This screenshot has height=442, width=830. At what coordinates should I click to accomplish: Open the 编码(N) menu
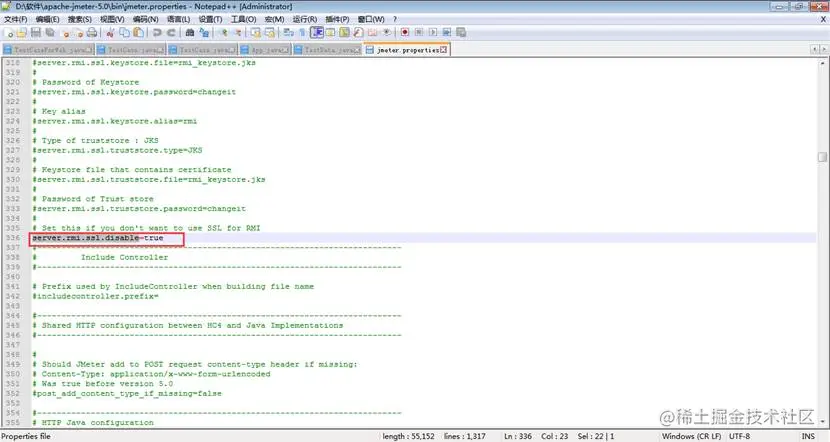tap(146, 19)
